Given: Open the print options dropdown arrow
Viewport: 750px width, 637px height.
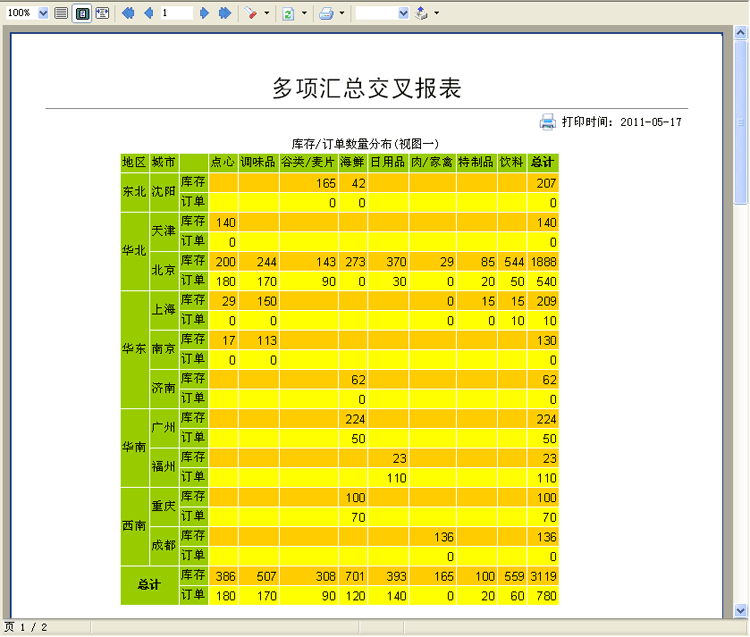Looking at the screenshot, I should tap(342, 13).
